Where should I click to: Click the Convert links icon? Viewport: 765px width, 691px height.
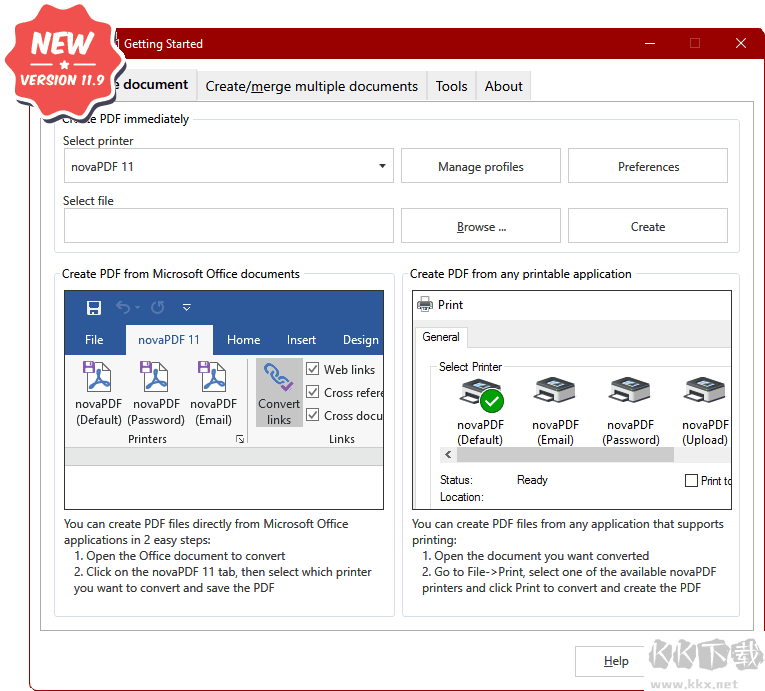click(279, 379)
